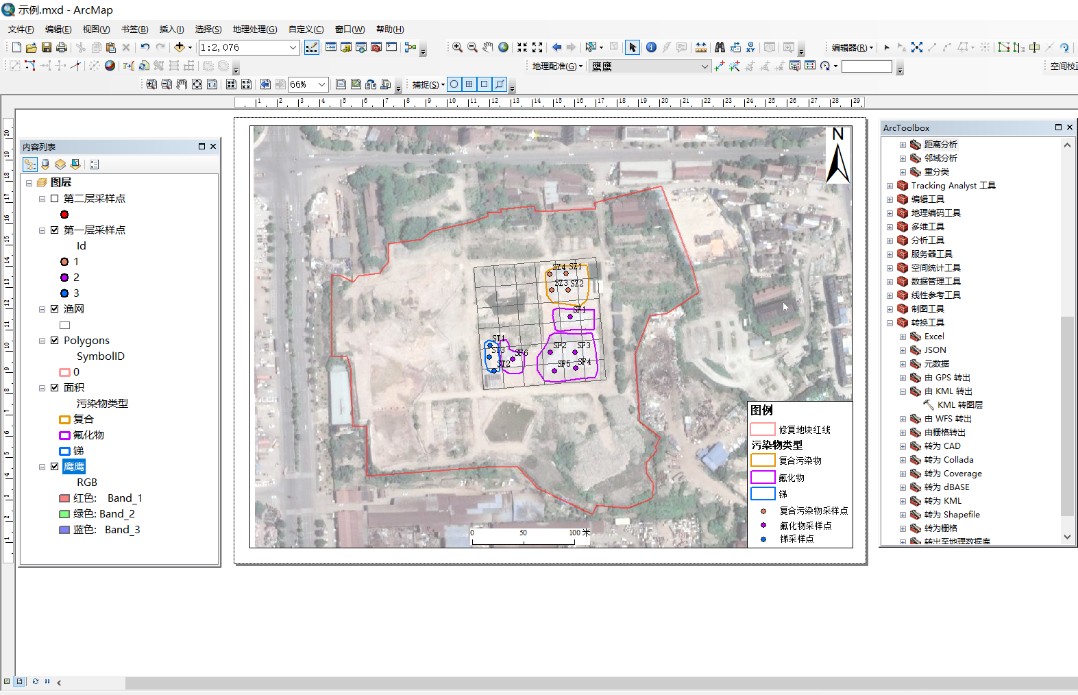Click the Save map document icon
Screen dimensions: 1078x695
(x=47, y=47)
